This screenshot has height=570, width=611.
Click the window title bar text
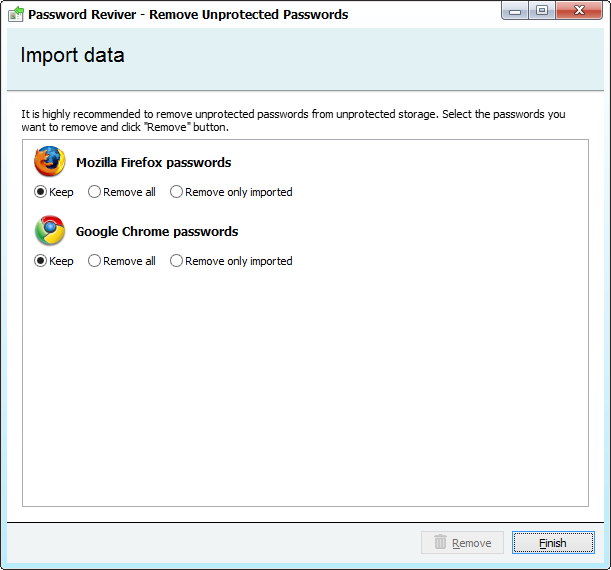point(188,14)
